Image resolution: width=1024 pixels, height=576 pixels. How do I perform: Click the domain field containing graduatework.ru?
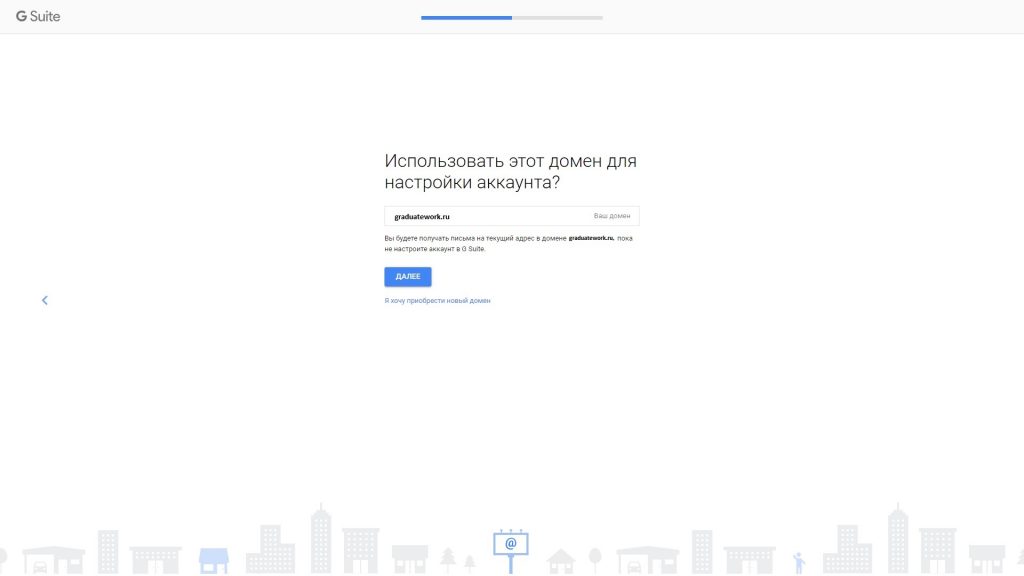click(x=511, y=216)
